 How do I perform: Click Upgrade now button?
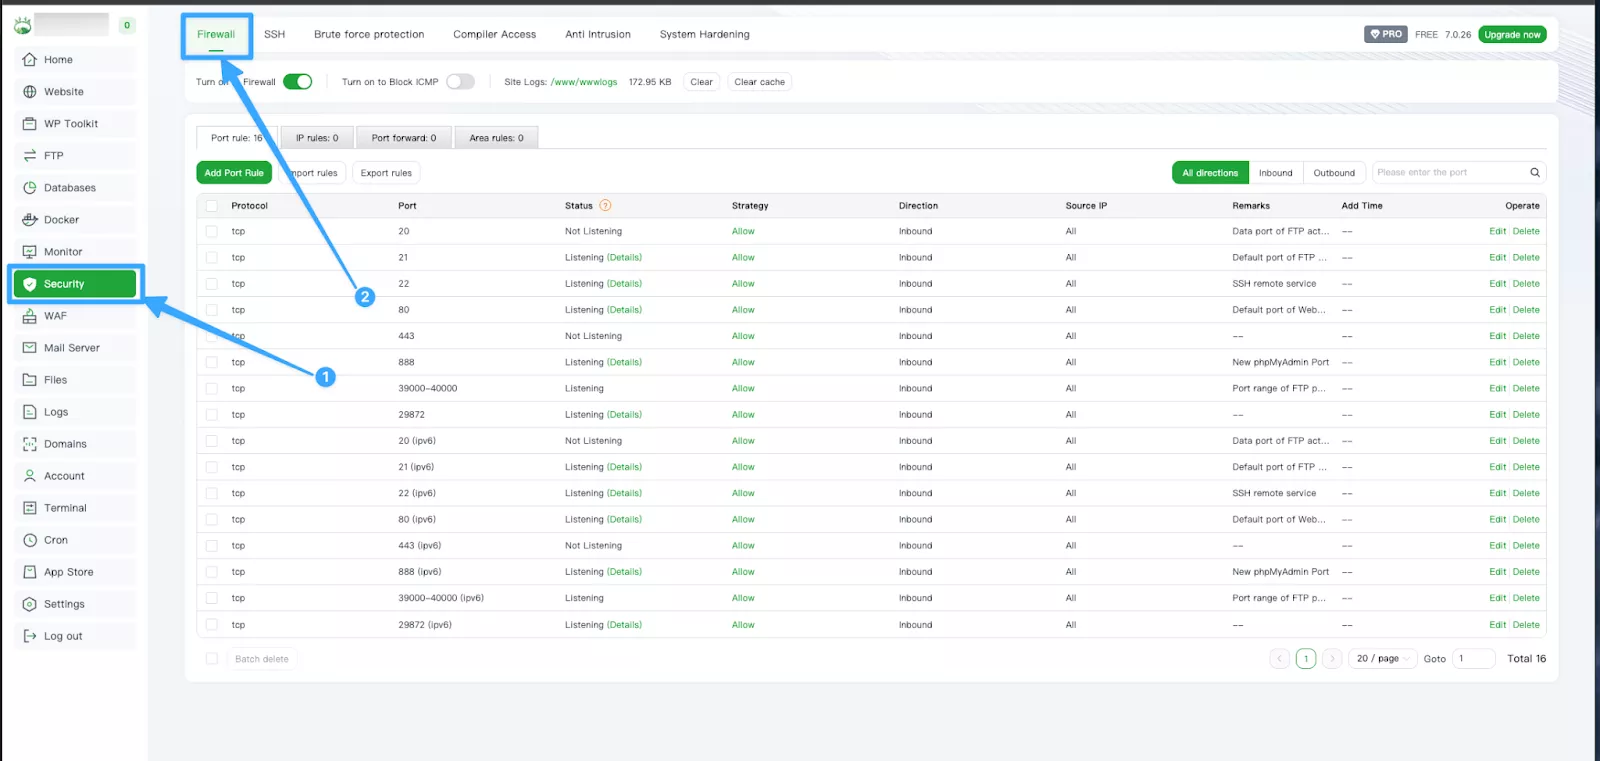point(1512,34)
